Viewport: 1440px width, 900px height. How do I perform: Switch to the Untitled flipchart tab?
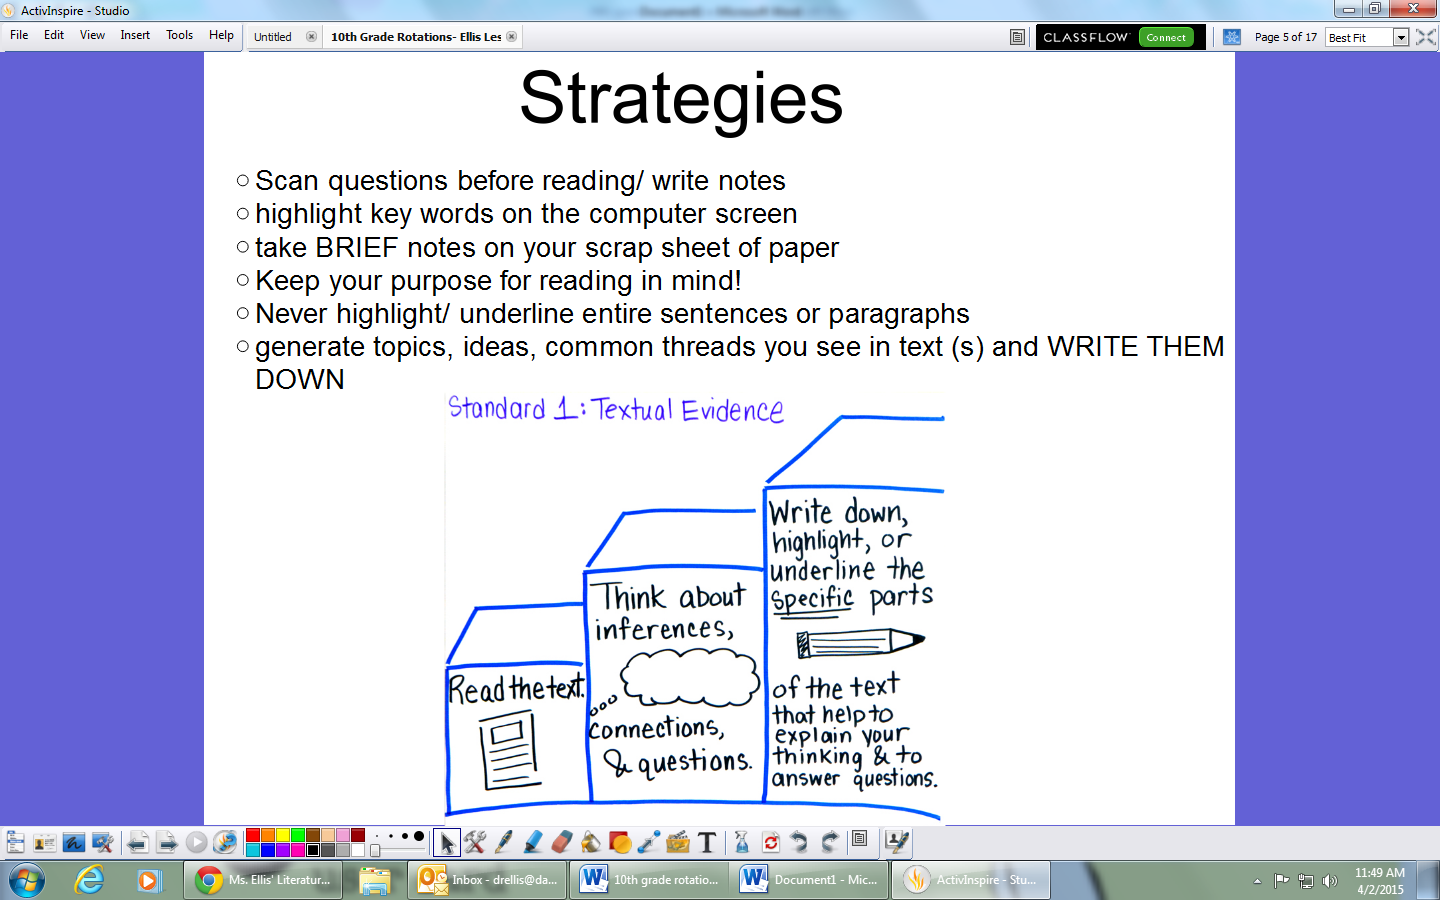click(273, 37)
